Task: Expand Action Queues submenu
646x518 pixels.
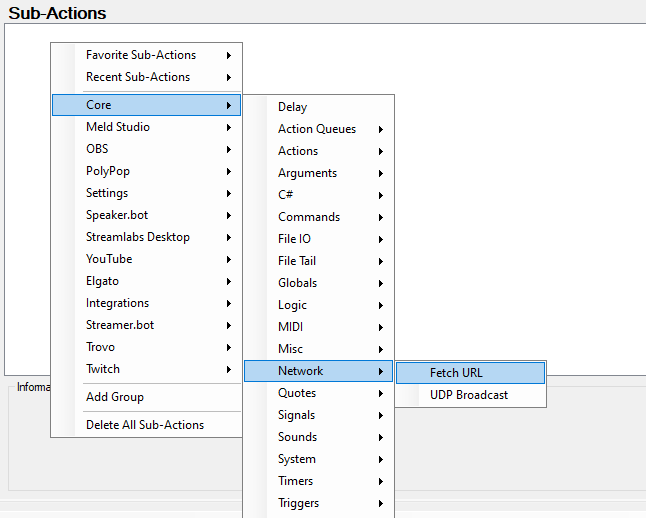Action: [x=317, y=129]
